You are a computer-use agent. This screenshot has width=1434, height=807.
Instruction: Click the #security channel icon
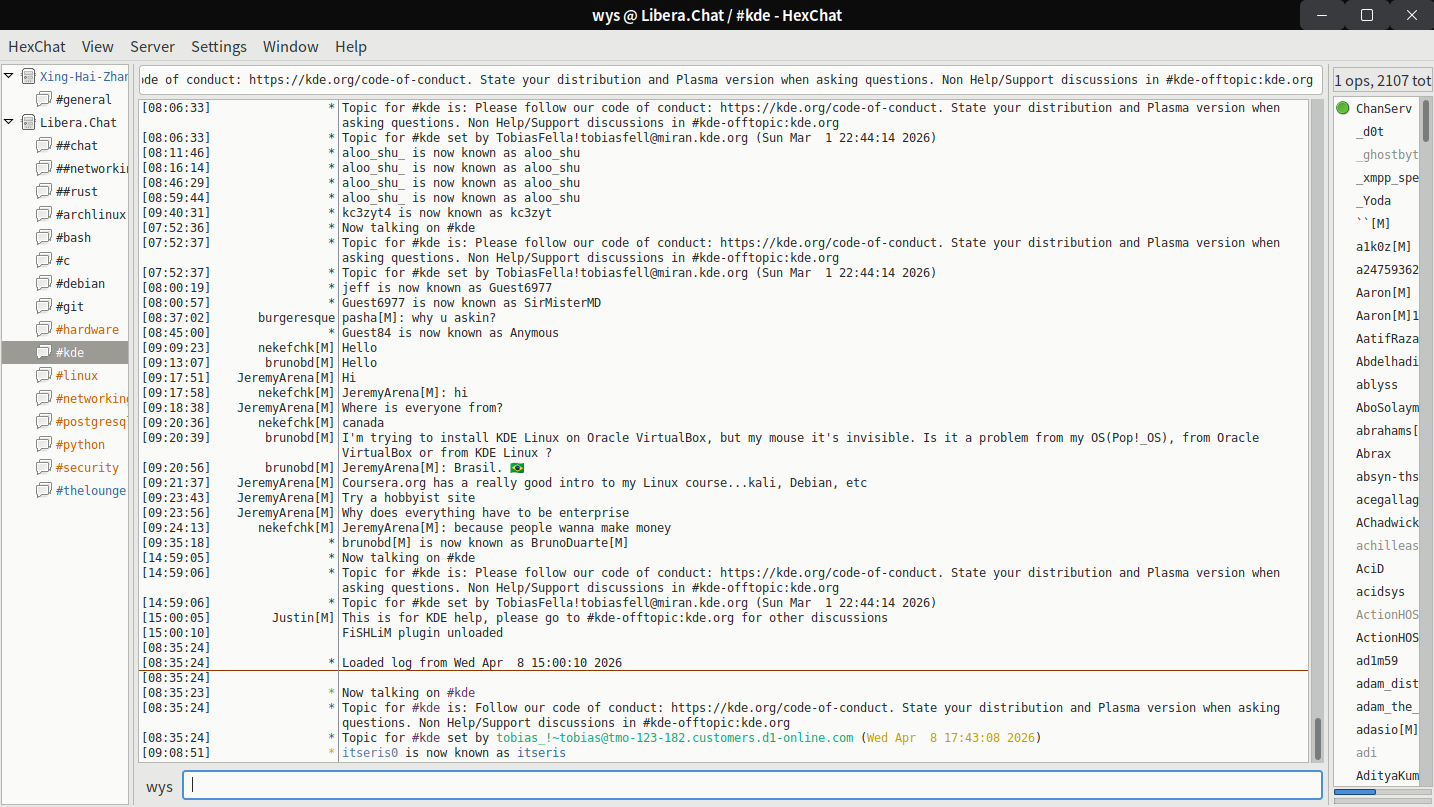pos(43,467)
